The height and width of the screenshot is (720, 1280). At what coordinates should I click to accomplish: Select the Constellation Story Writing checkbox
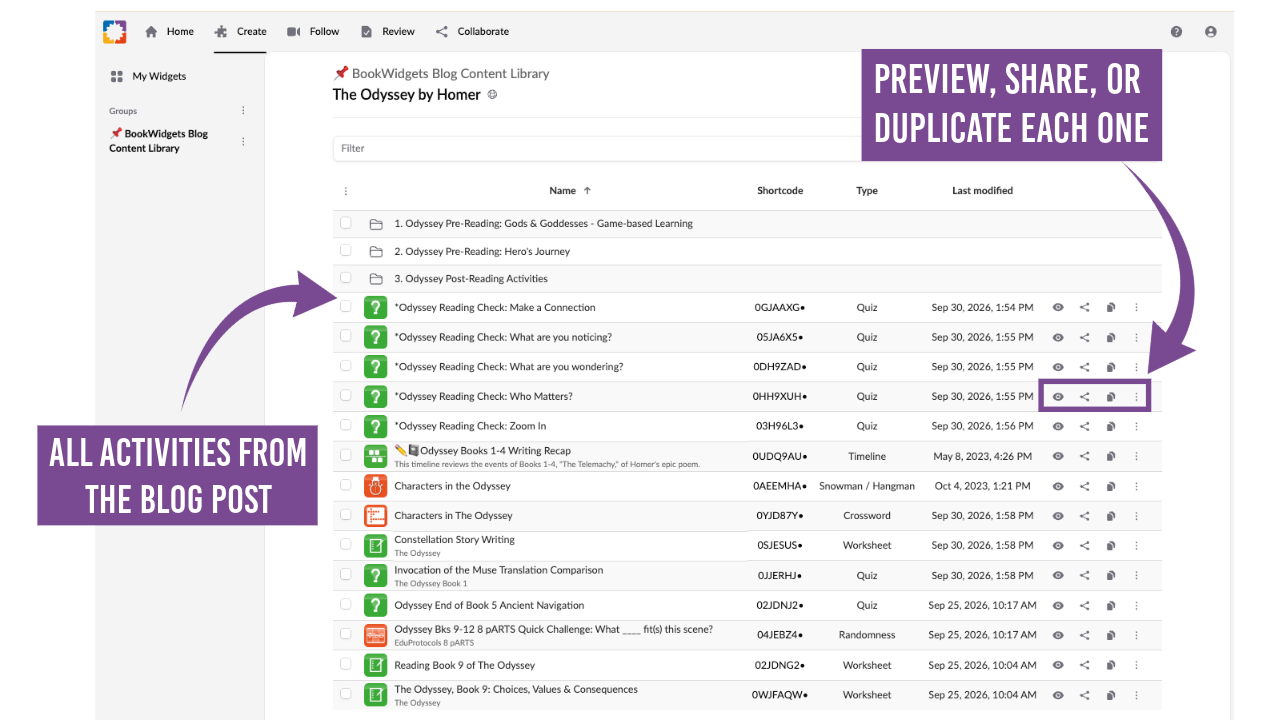point(346,545)
